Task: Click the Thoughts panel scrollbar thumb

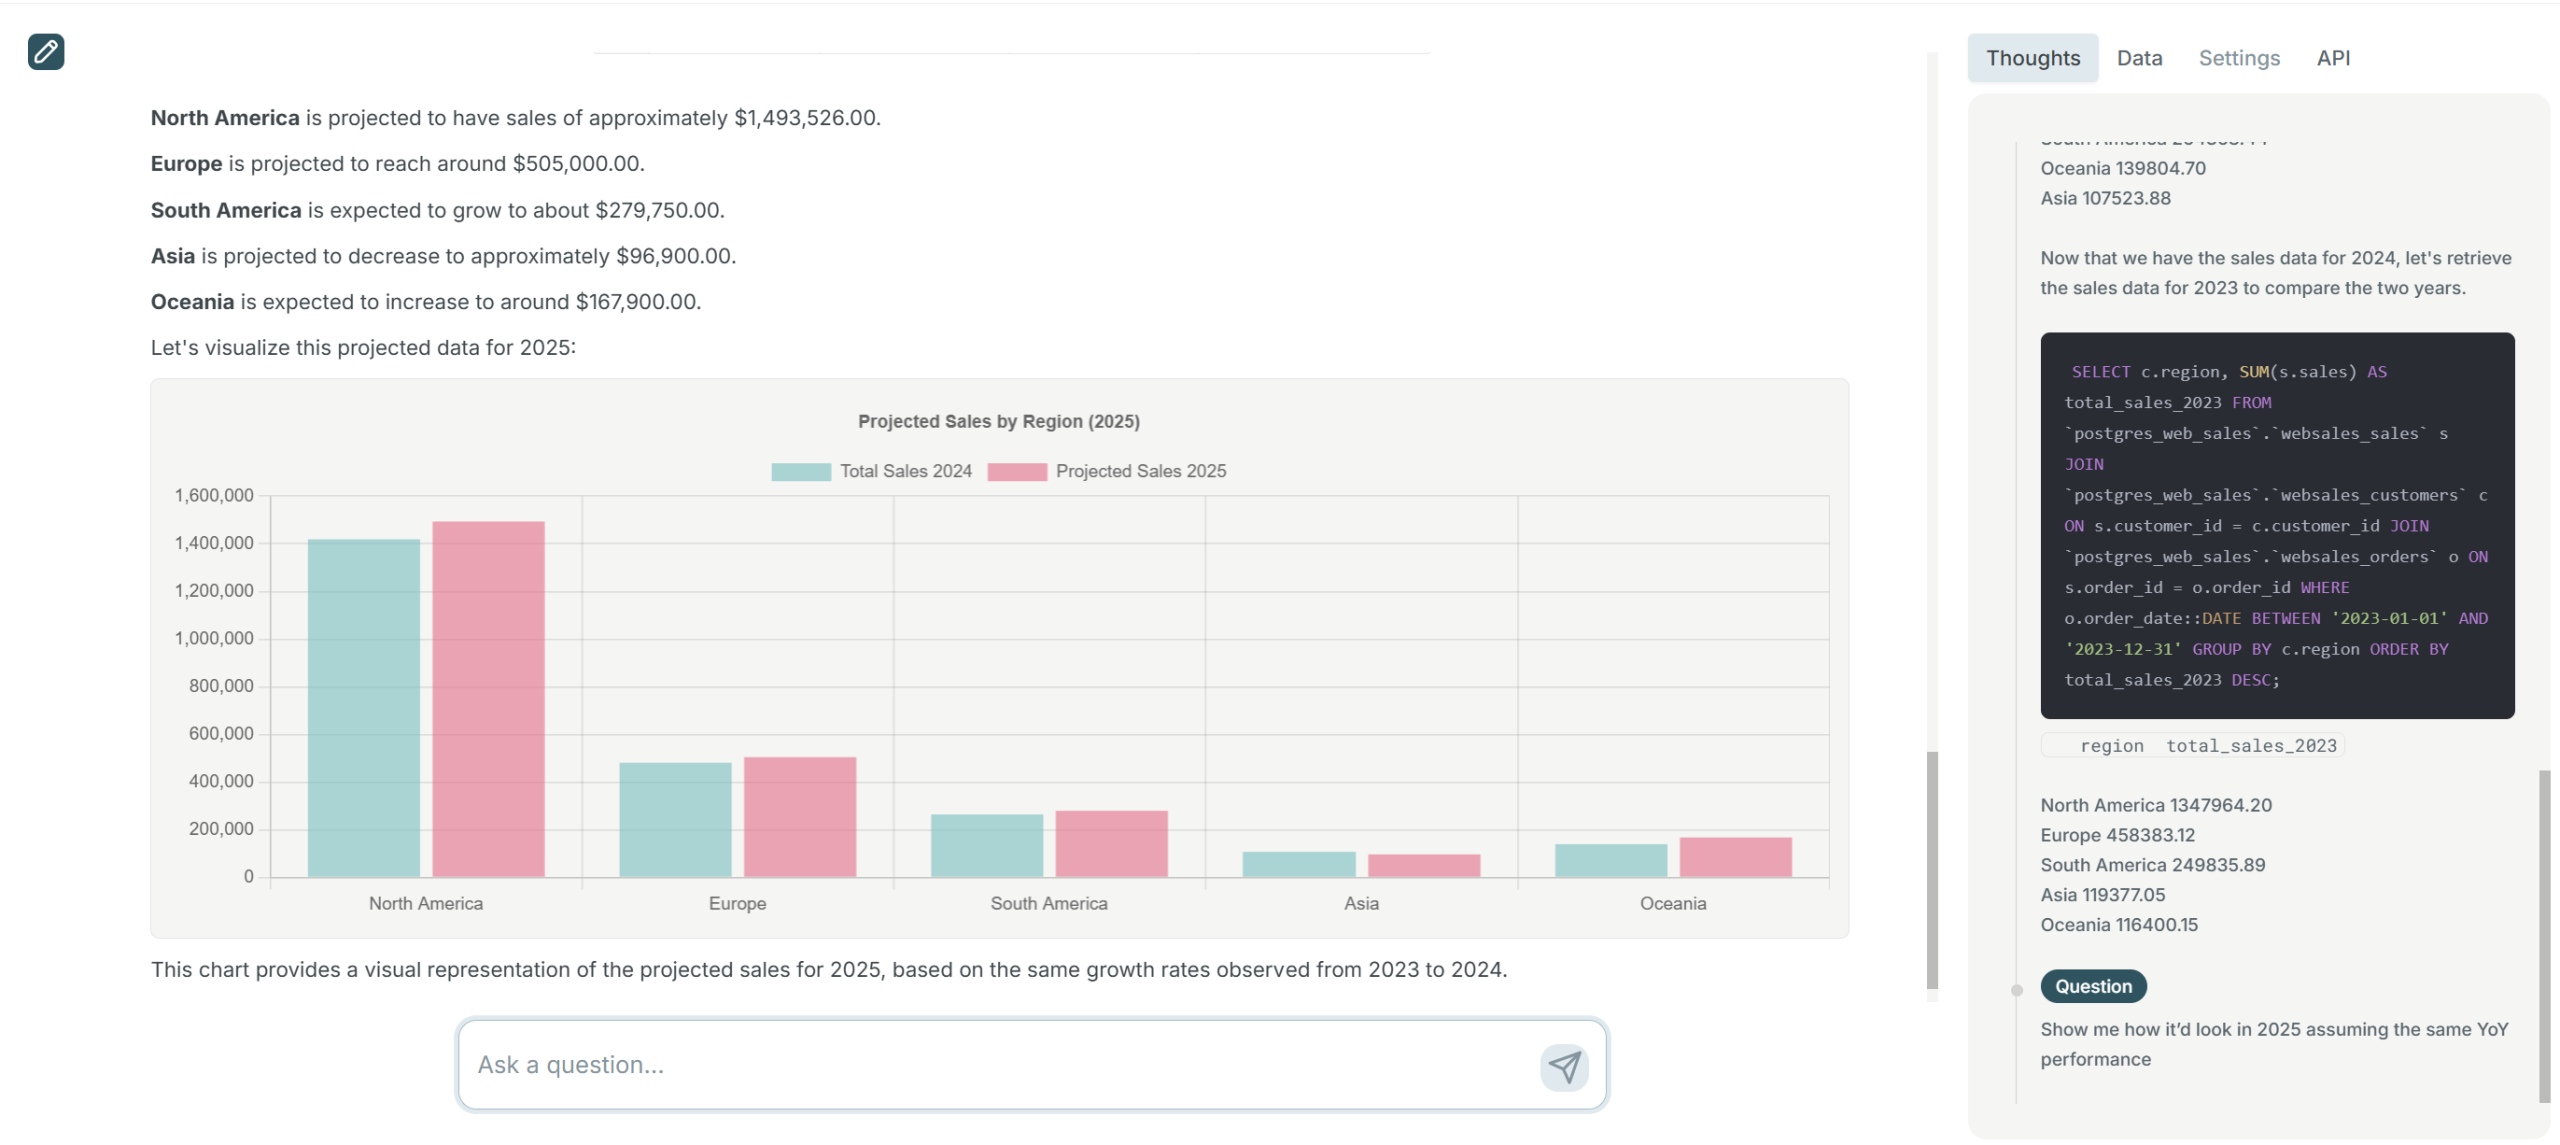Action: (2544, 935)
